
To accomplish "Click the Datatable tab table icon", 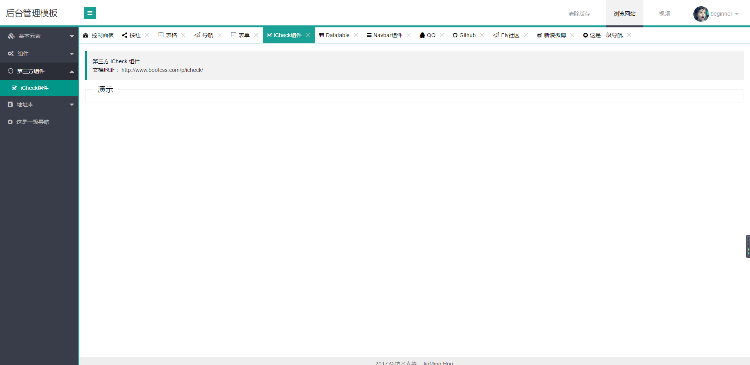I will [321, 35].
